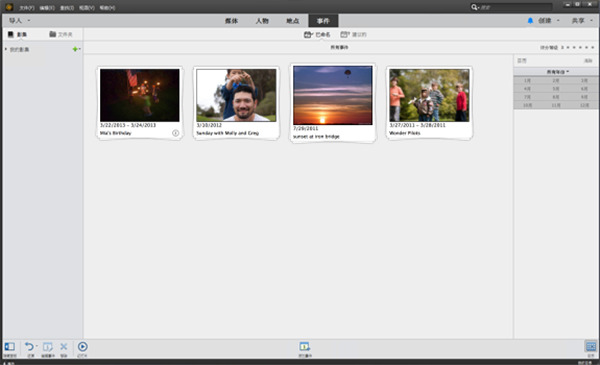Click the 7/29/2011 date text

click(x=305, y=129)
